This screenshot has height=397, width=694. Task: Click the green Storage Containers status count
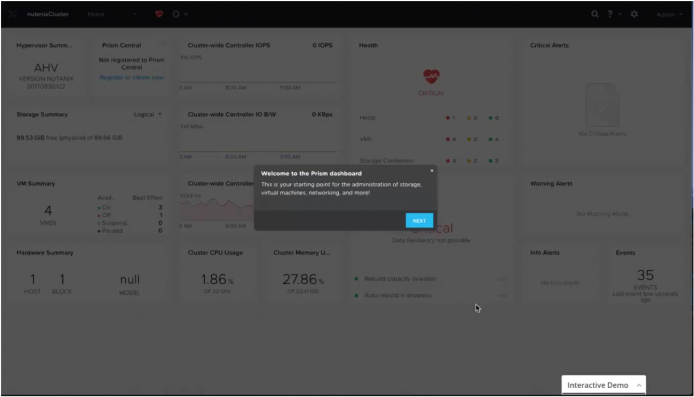[494, 161]
